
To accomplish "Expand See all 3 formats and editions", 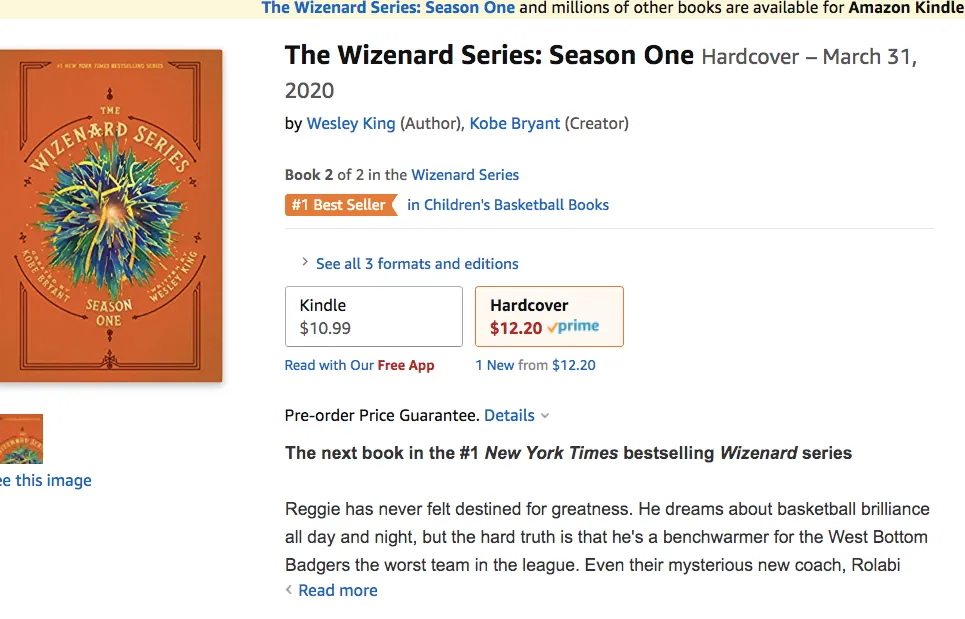I will click(x=417, y=264).
